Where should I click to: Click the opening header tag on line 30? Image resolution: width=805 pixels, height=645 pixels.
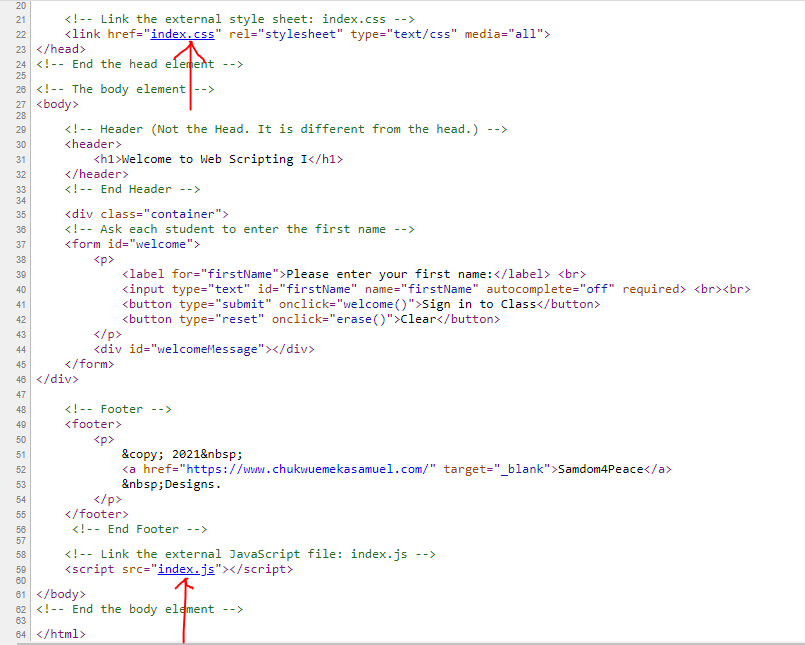click(93, 144)
